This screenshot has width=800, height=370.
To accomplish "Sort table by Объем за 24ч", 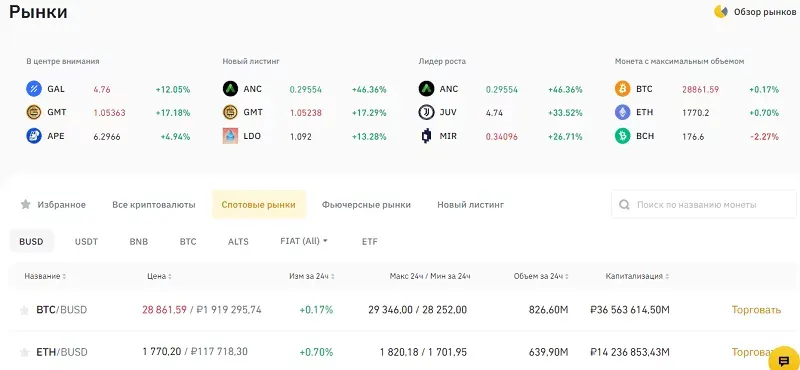I will [541, 276].
